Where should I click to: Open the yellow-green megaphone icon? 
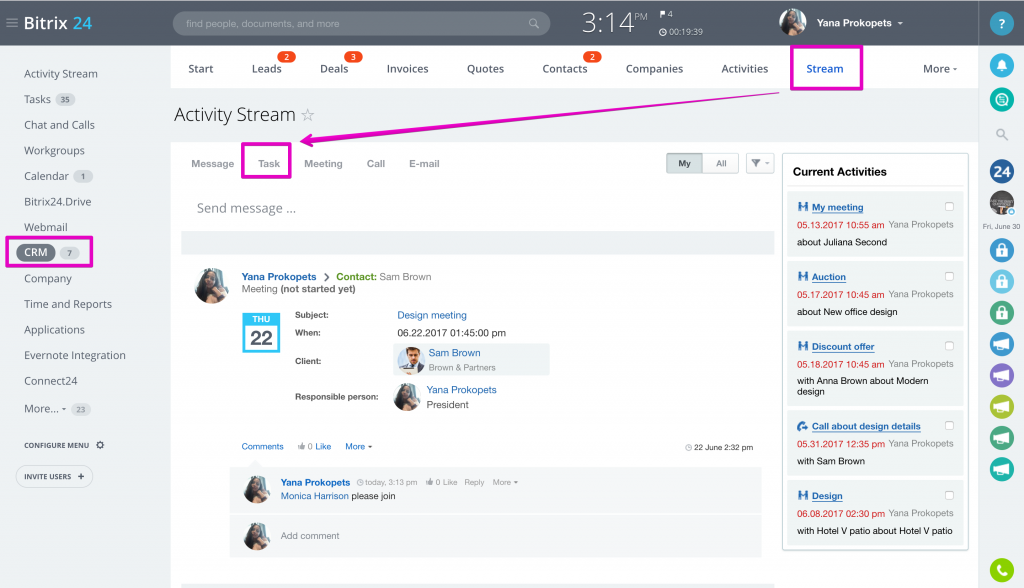(x=1001, y=406)
